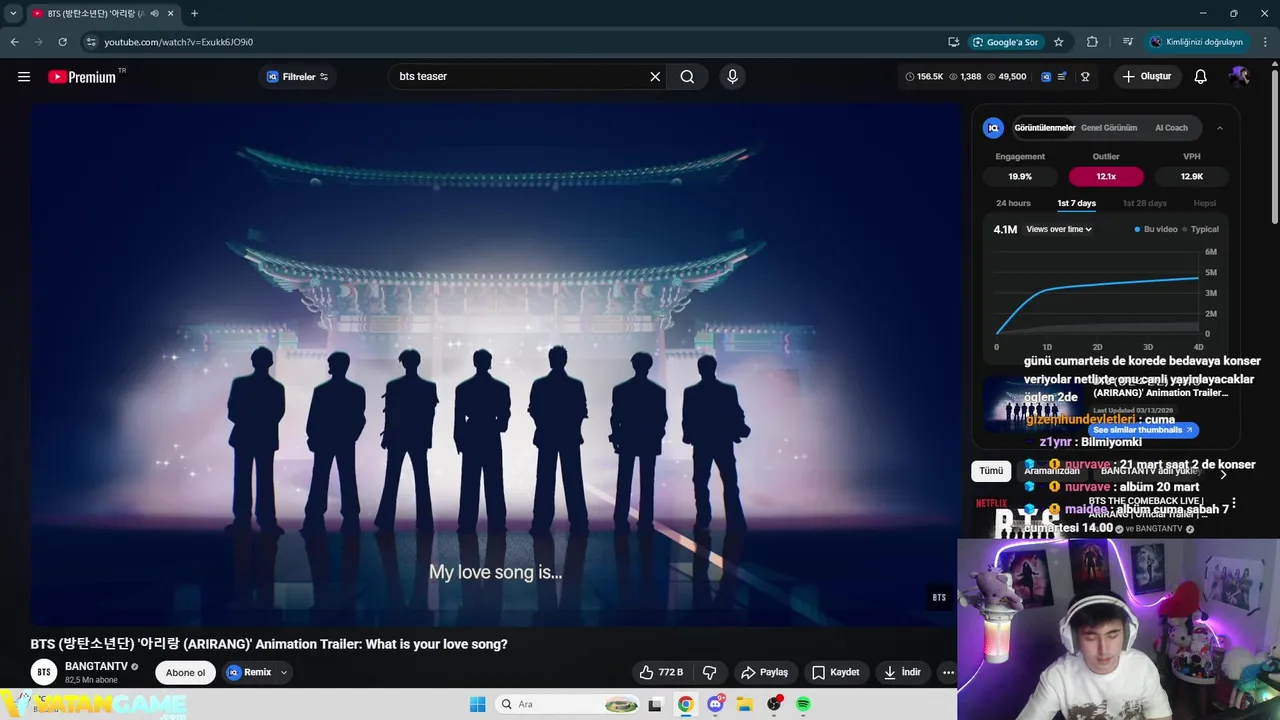This screenshot has width=1280, height=720.
Task: Click the Outlier 12.1x pill
Action: click(1106, 176)
